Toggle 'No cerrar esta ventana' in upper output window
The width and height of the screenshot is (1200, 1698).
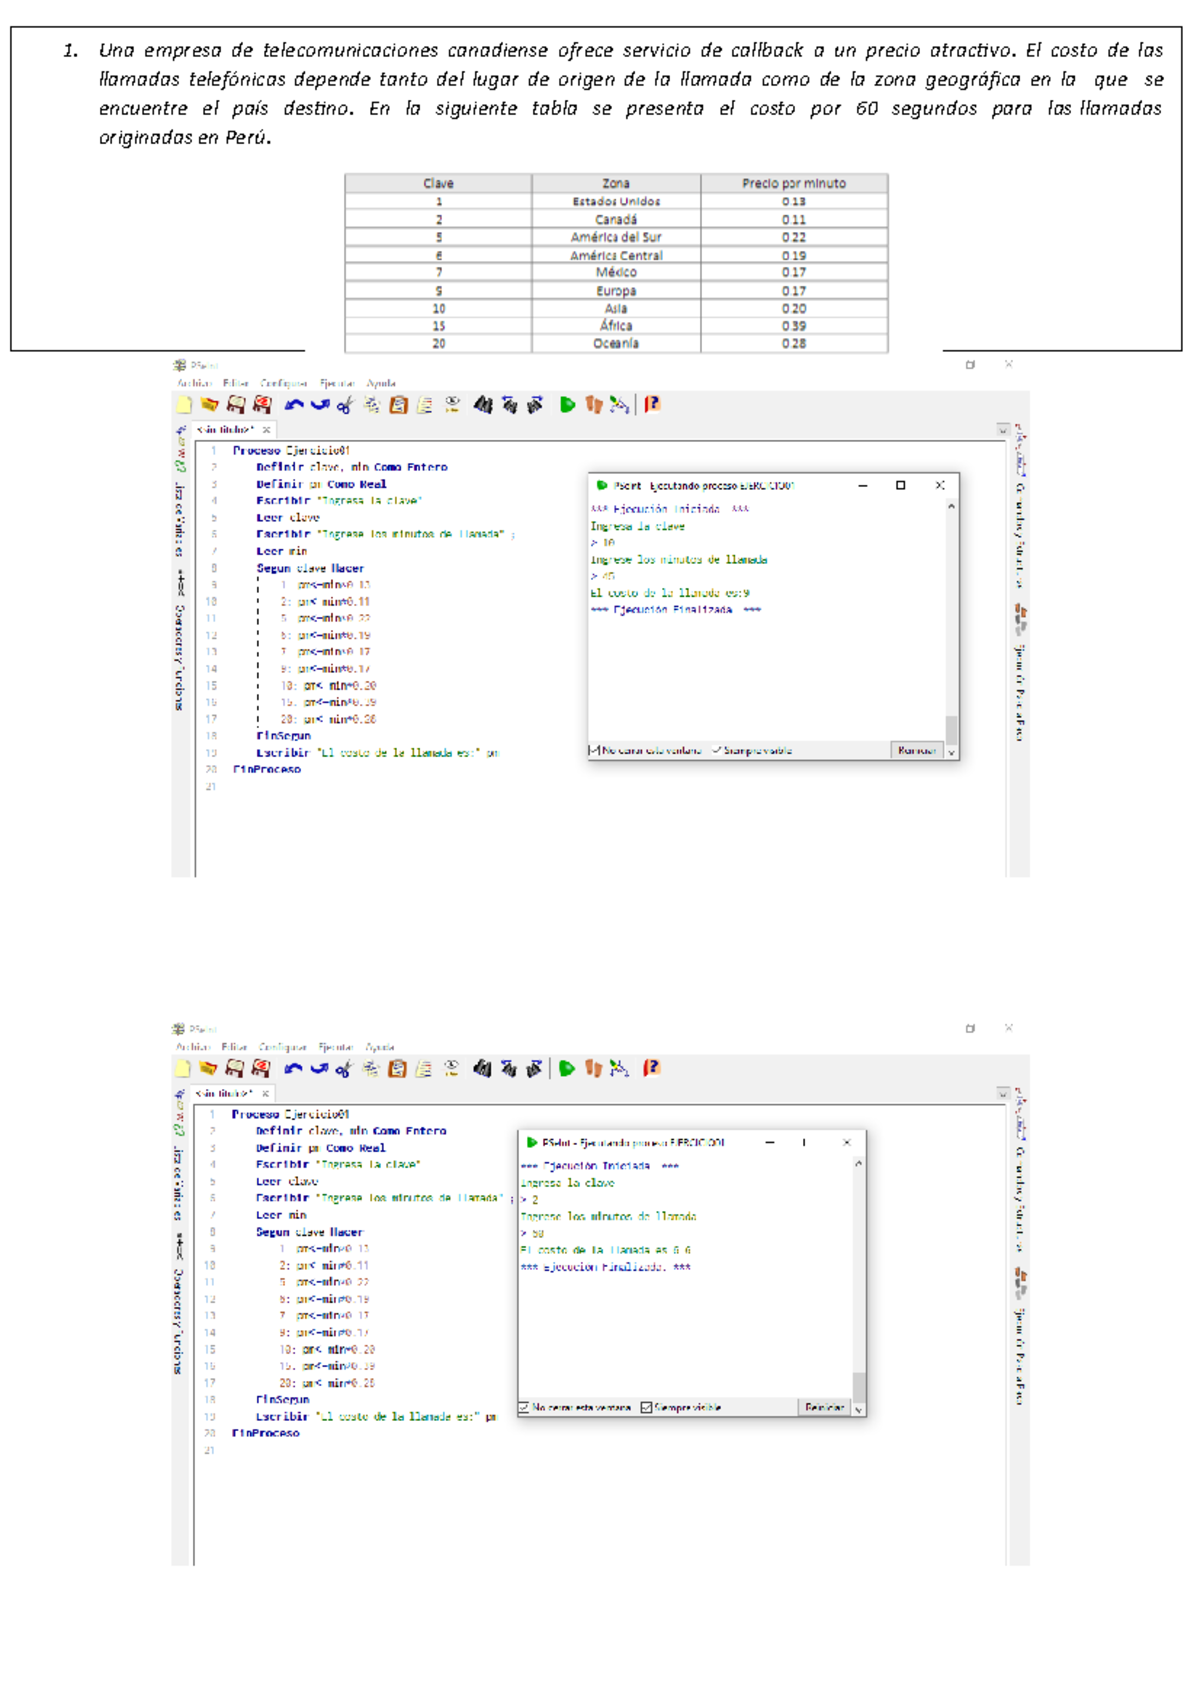pyautogui.click(x=595, y=750)
